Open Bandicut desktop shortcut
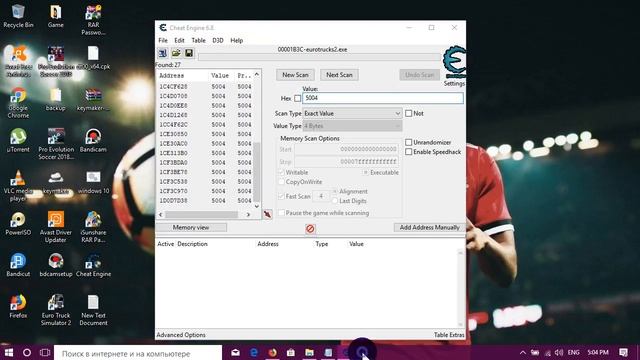The width and height of the screenshot is (640, 360). (18, 265)
